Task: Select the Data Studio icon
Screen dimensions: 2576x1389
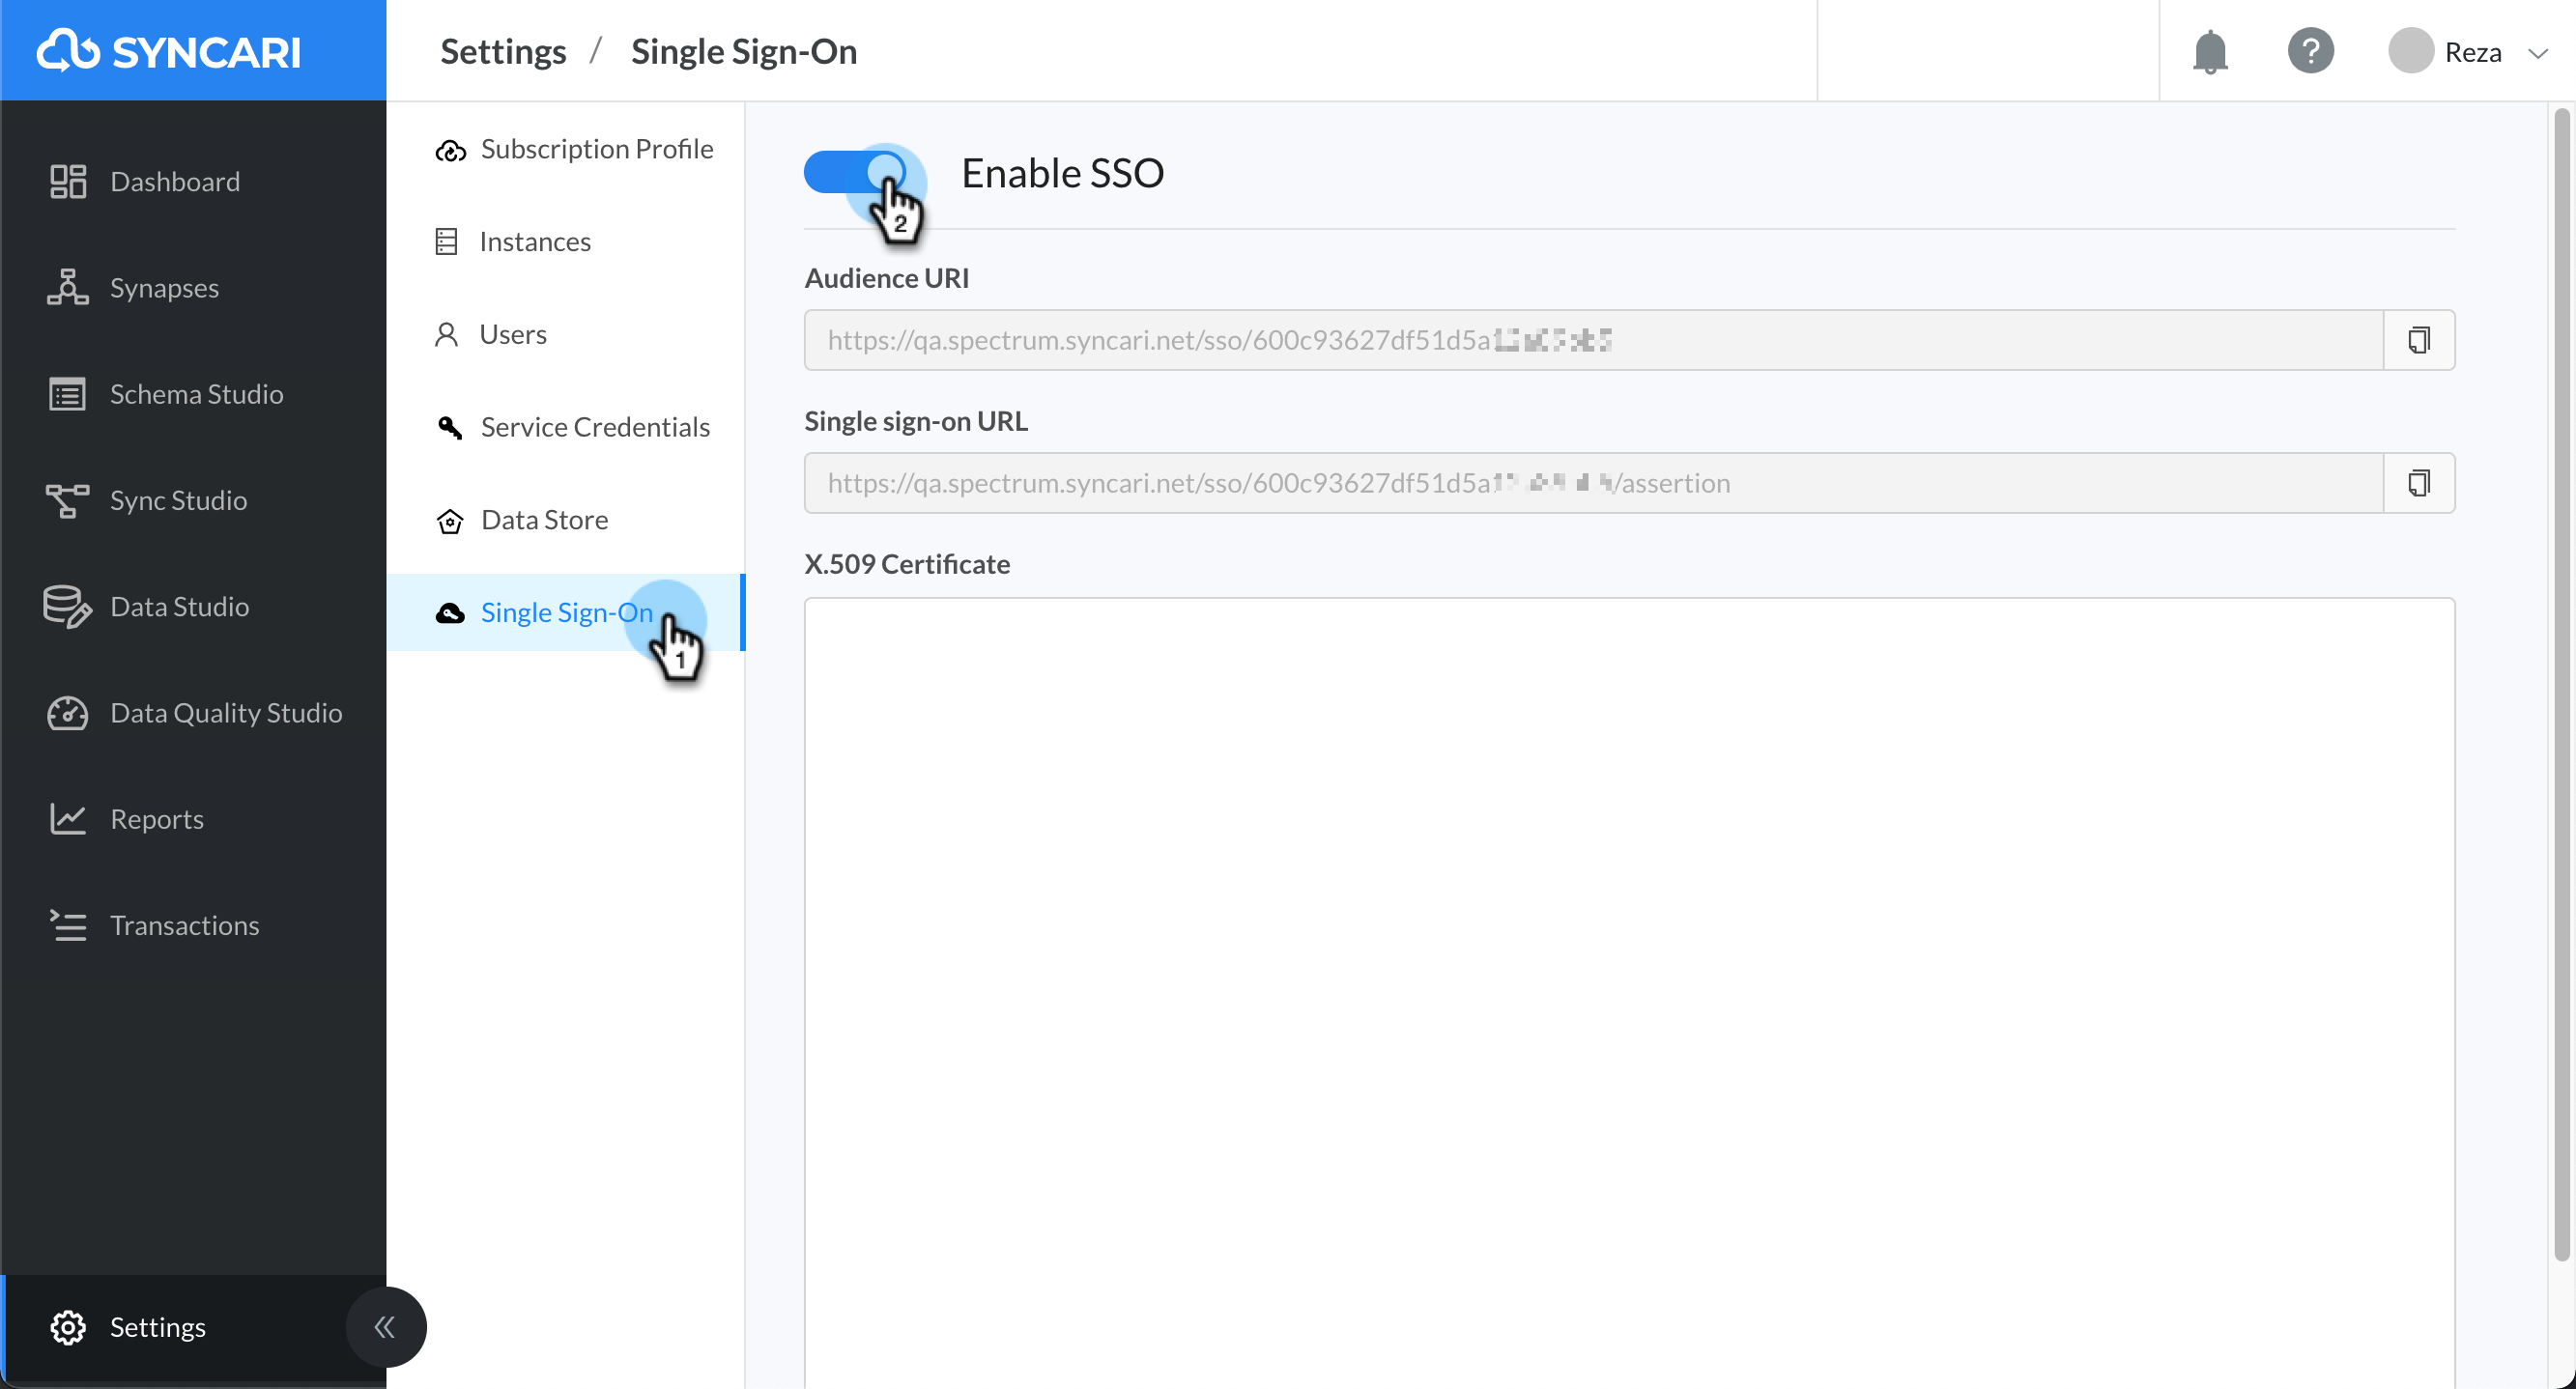Action: 66,606
